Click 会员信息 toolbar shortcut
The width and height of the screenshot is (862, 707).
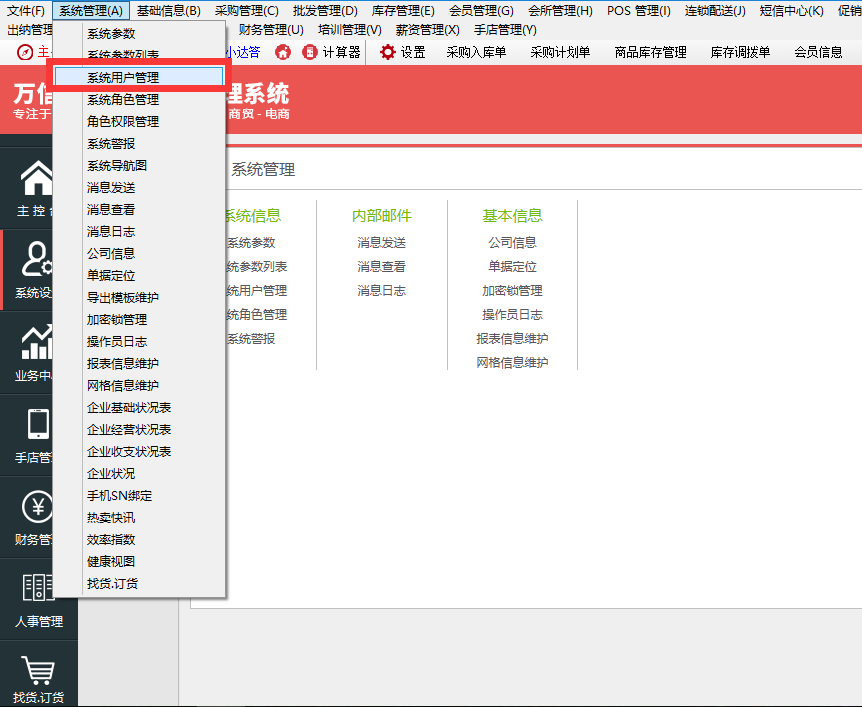click(x=819, y=52)
